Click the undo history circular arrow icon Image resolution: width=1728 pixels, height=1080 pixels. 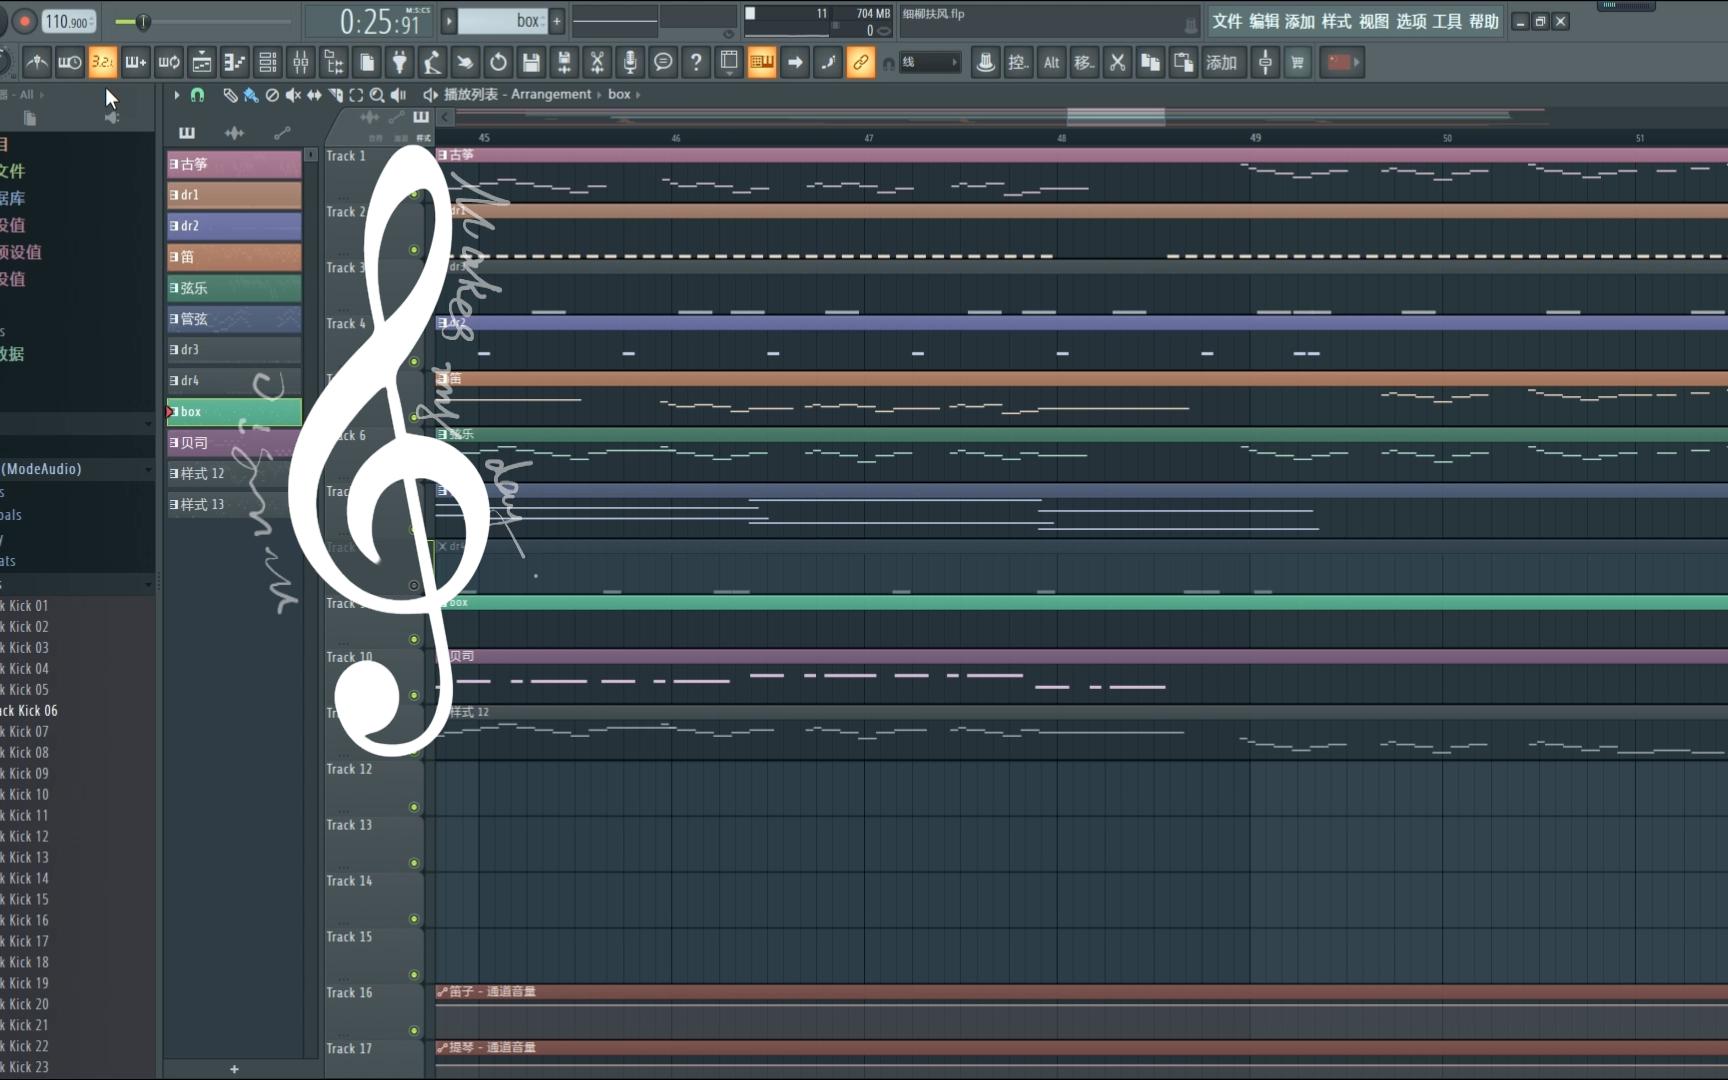[x=498, y=63]
